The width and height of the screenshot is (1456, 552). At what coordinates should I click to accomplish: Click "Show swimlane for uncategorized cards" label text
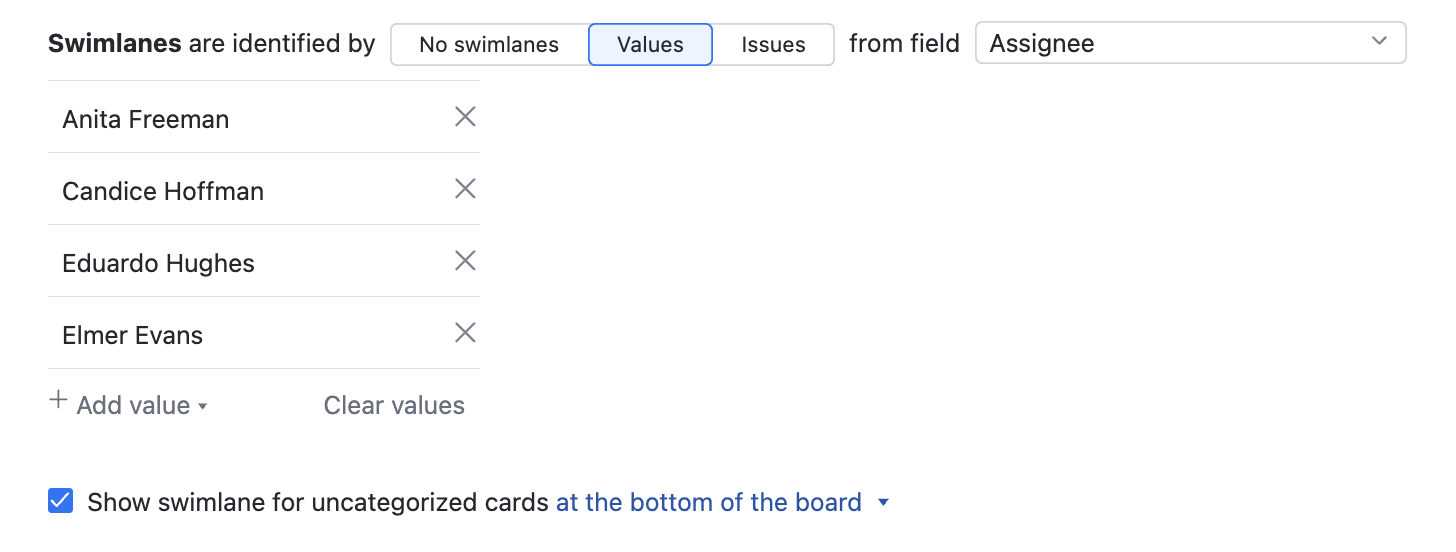(318, 502)
